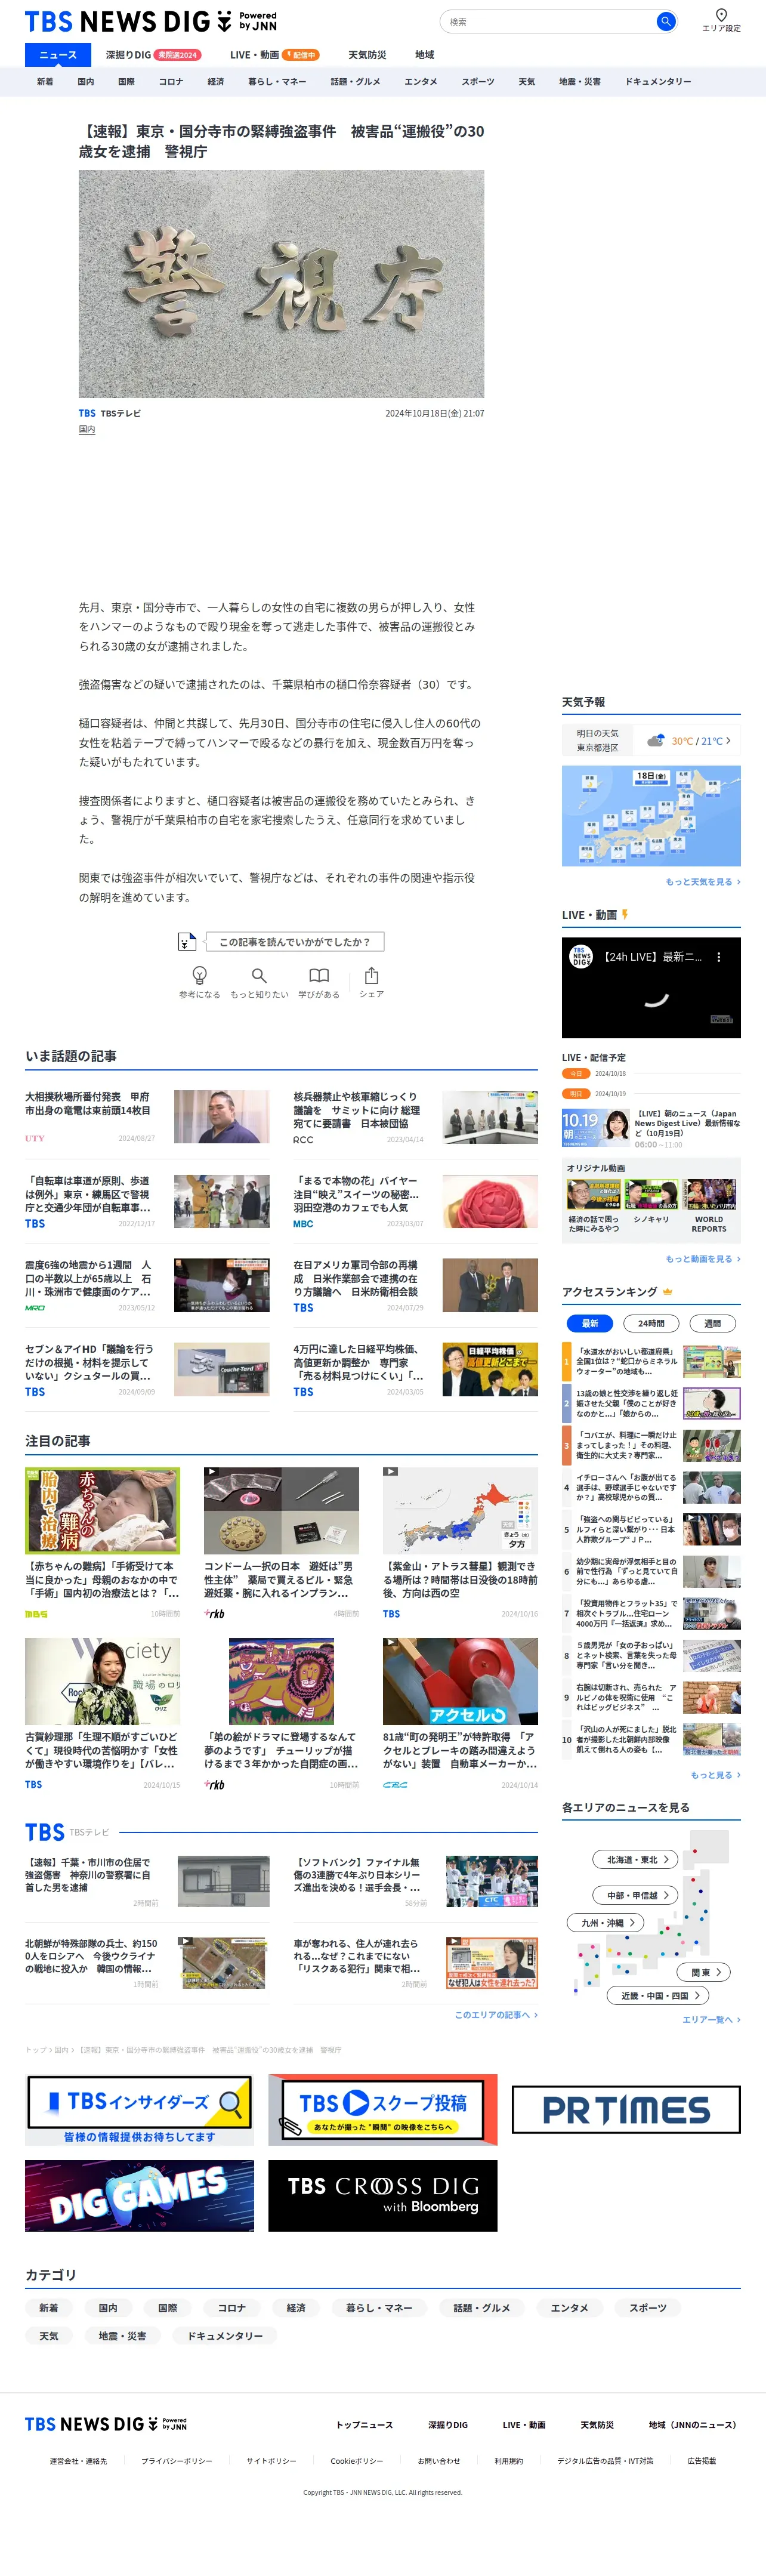Image resolution: width=766 pixels, height=2576 pixels.
Task: Switch to the 天気防災 tab
Action: pyautogui.click(x=367, y=55)
